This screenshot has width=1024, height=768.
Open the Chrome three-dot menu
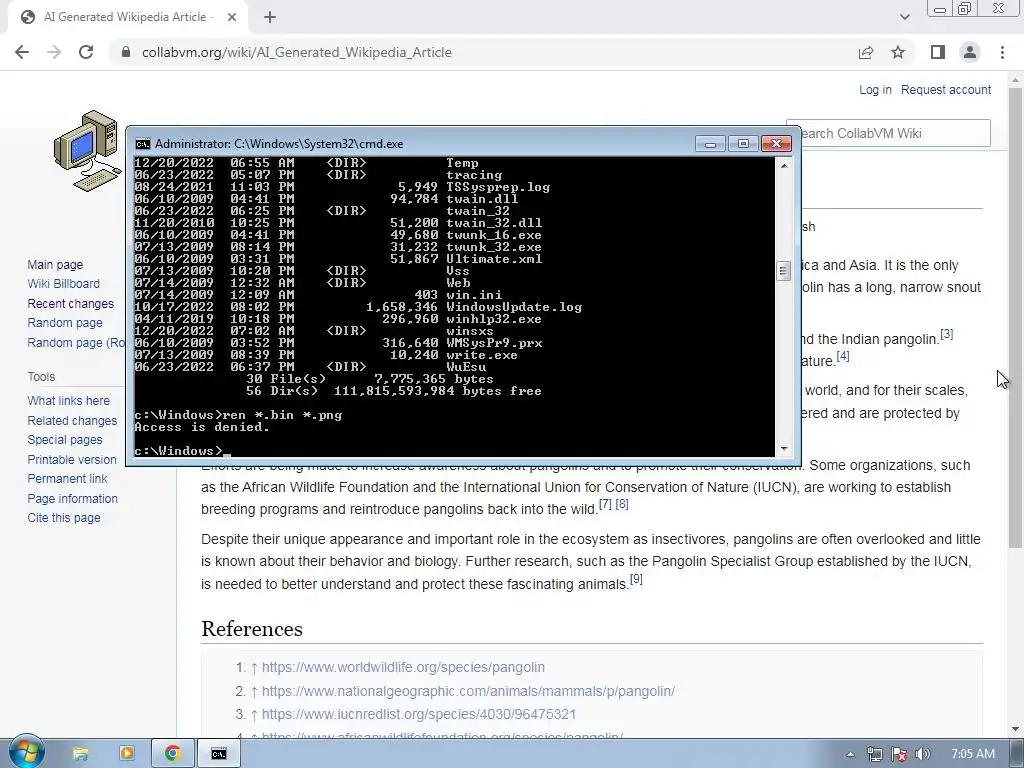point(1002,52)
